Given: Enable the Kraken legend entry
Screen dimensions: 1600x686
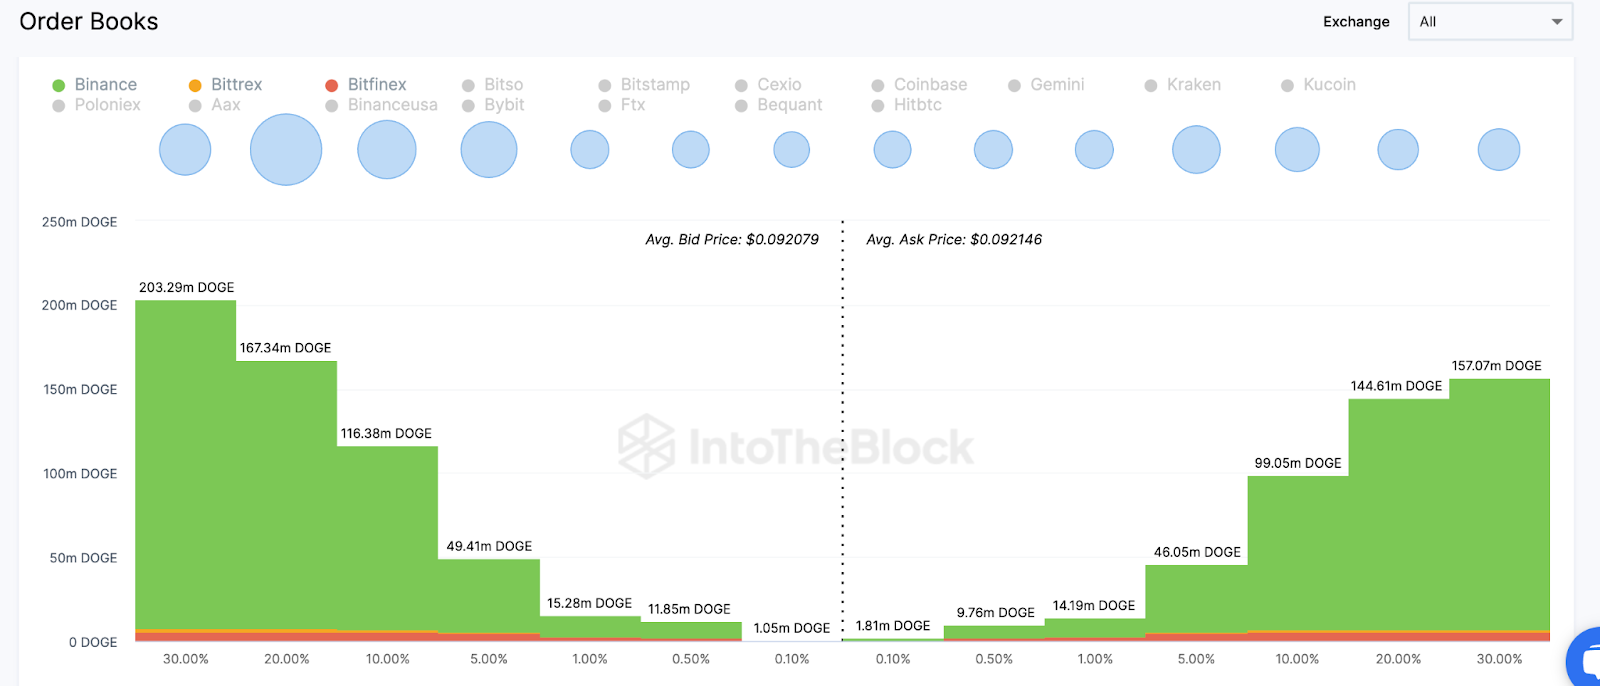Looking at the screenshot, I should pos(1183,85).
